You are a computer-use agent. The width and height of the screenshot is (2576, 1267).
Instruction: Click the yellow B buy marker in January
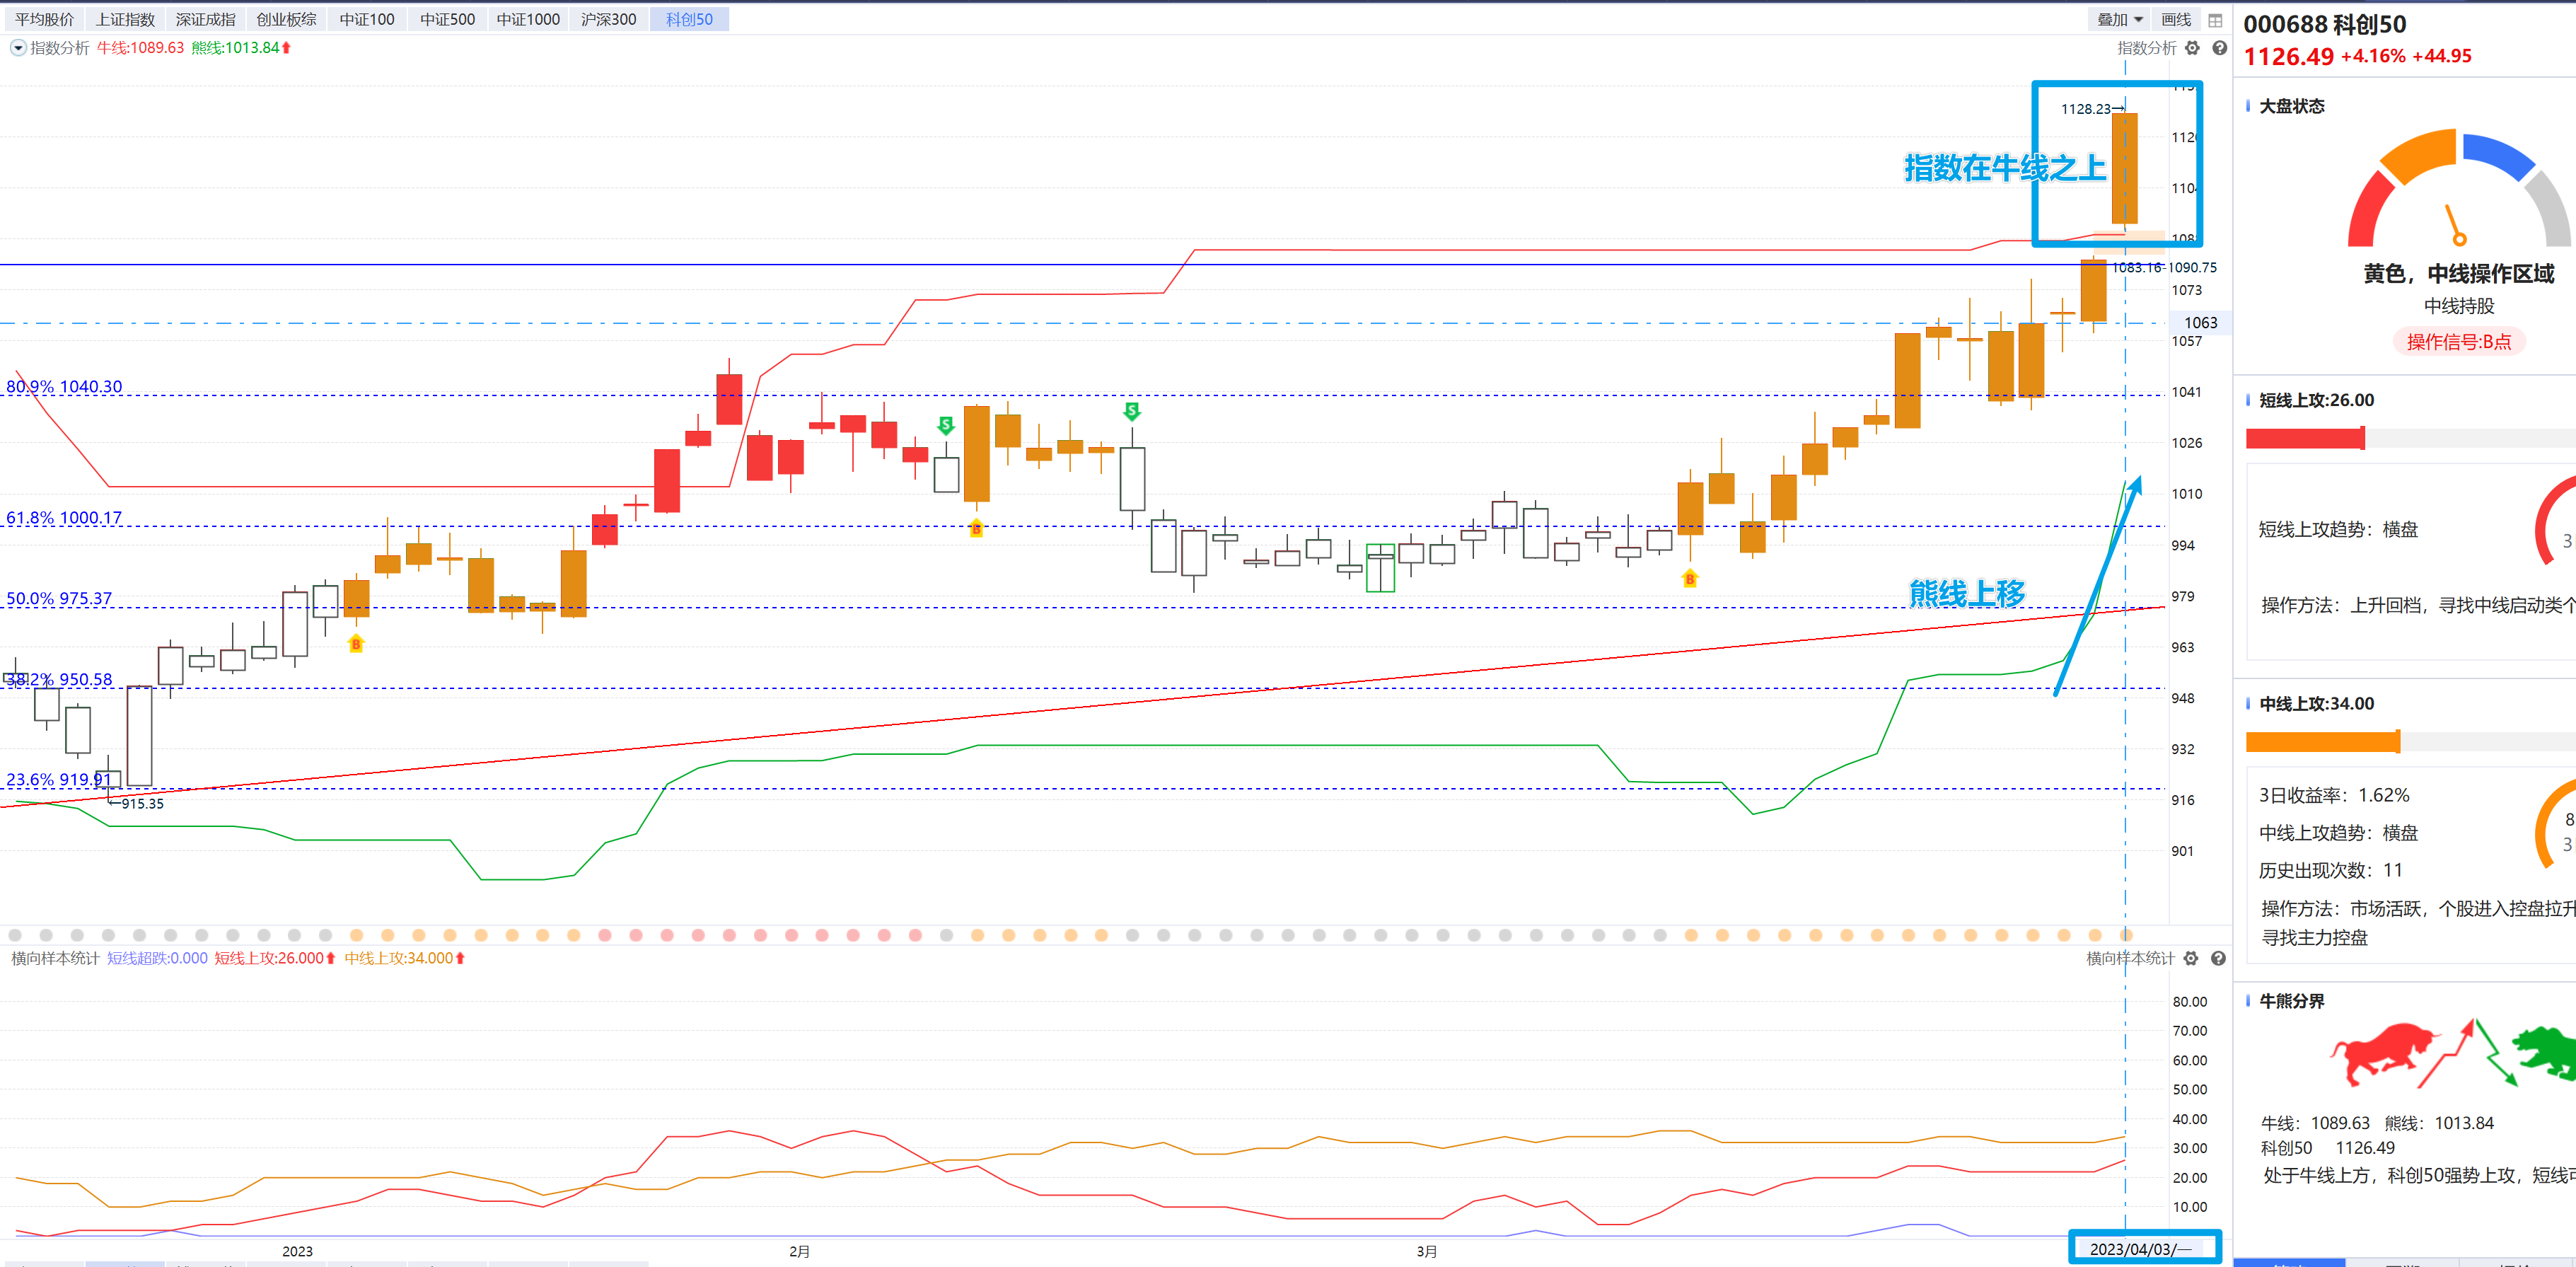[x=356, y=644]
